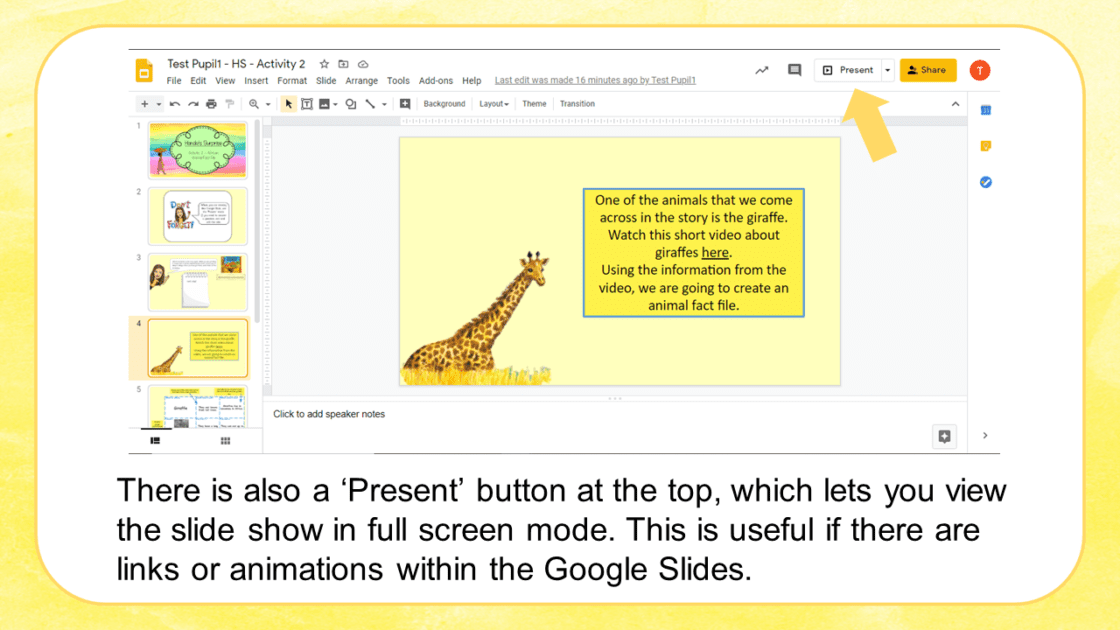Open the dropdown arrow next to Present
This screenshot has height=630, width=1120.
point(887,70)
